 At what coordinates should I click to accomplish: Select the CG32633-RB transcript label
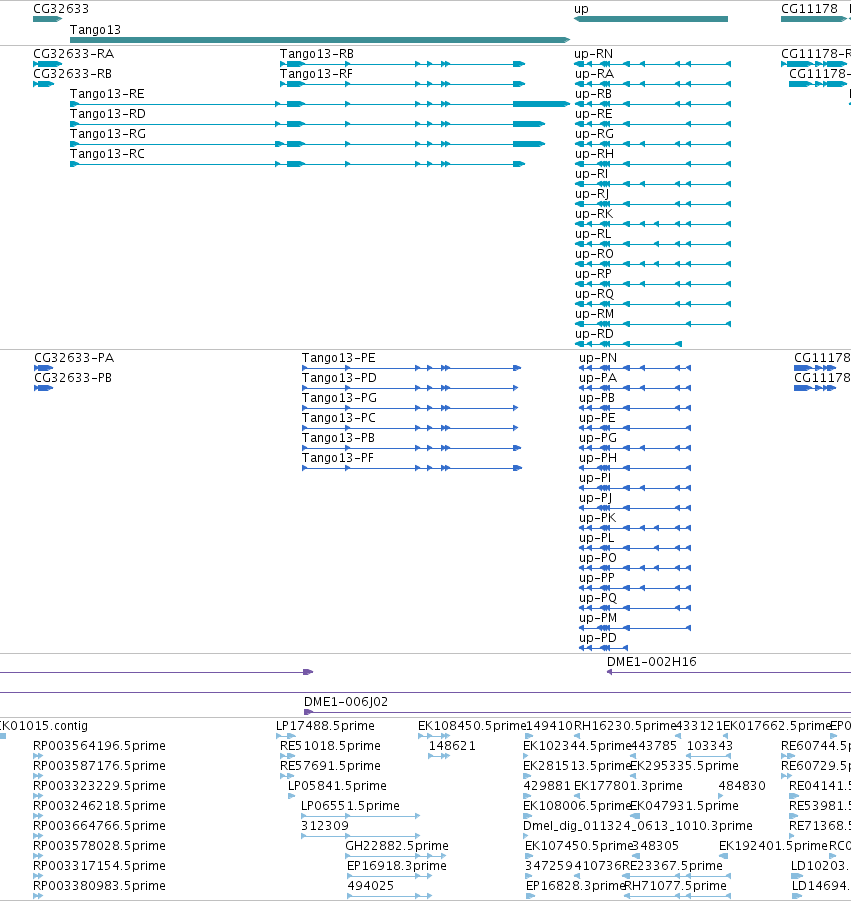[x=72, y=74]
